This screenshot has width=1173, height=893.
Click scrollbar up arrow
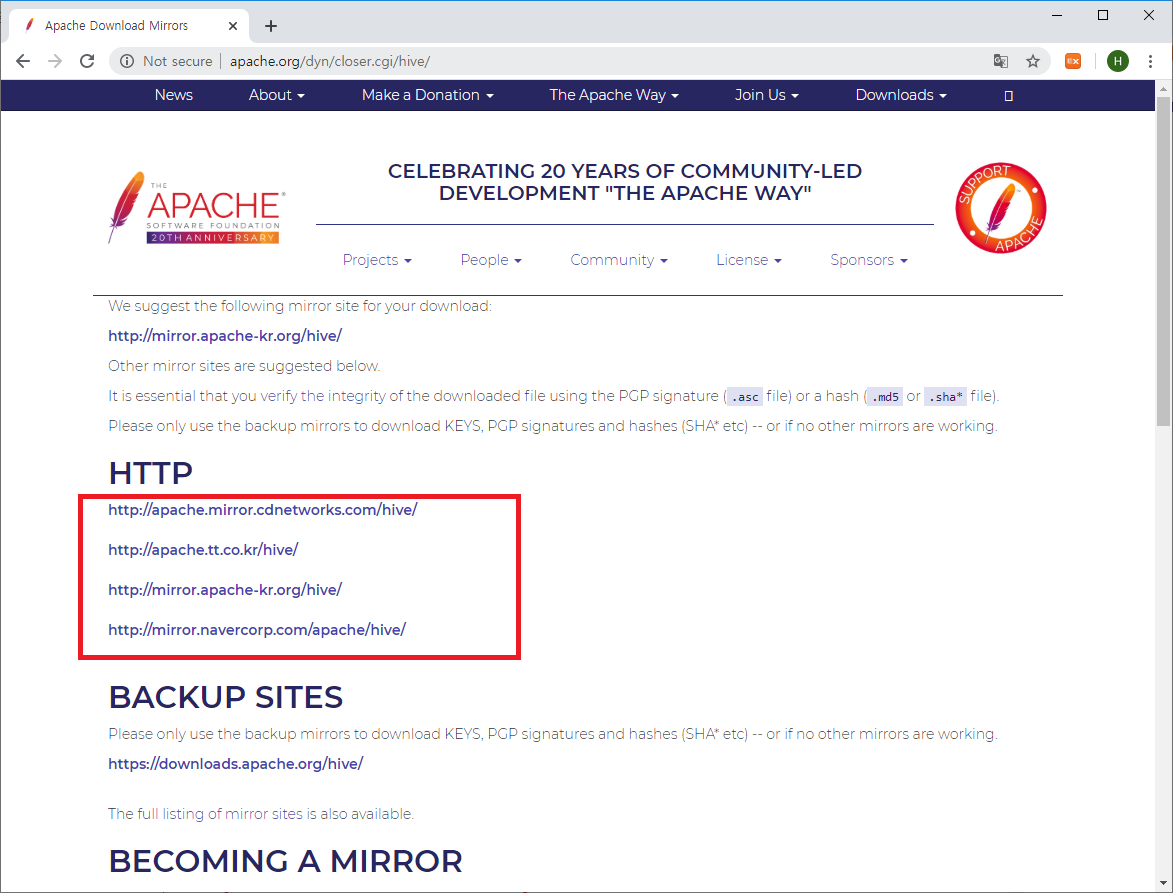pyautogui.click(x=1163, y=88)
